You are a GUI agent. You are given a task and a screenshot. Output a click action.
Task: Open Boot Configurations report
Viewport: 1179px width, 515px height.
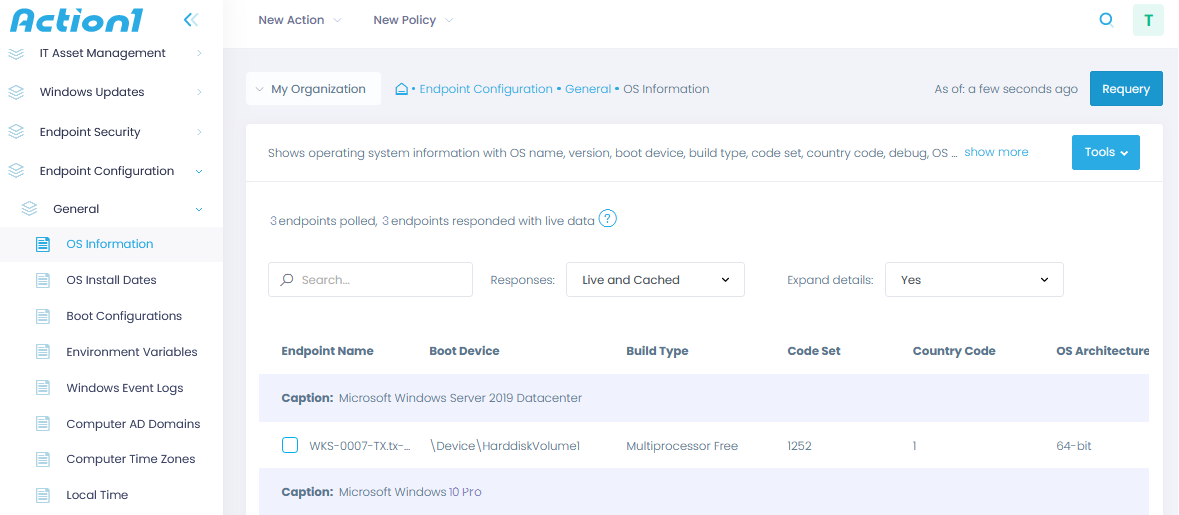click(124, 316)
